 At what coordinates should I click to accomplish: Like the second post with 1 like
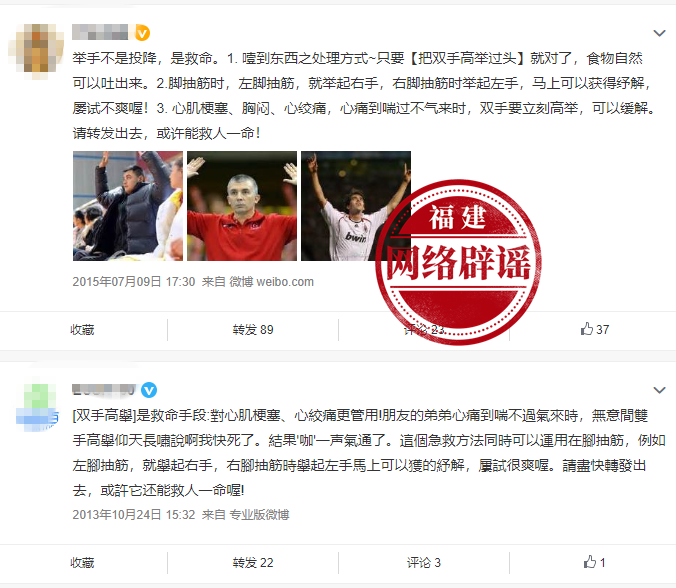pos(595,562)
